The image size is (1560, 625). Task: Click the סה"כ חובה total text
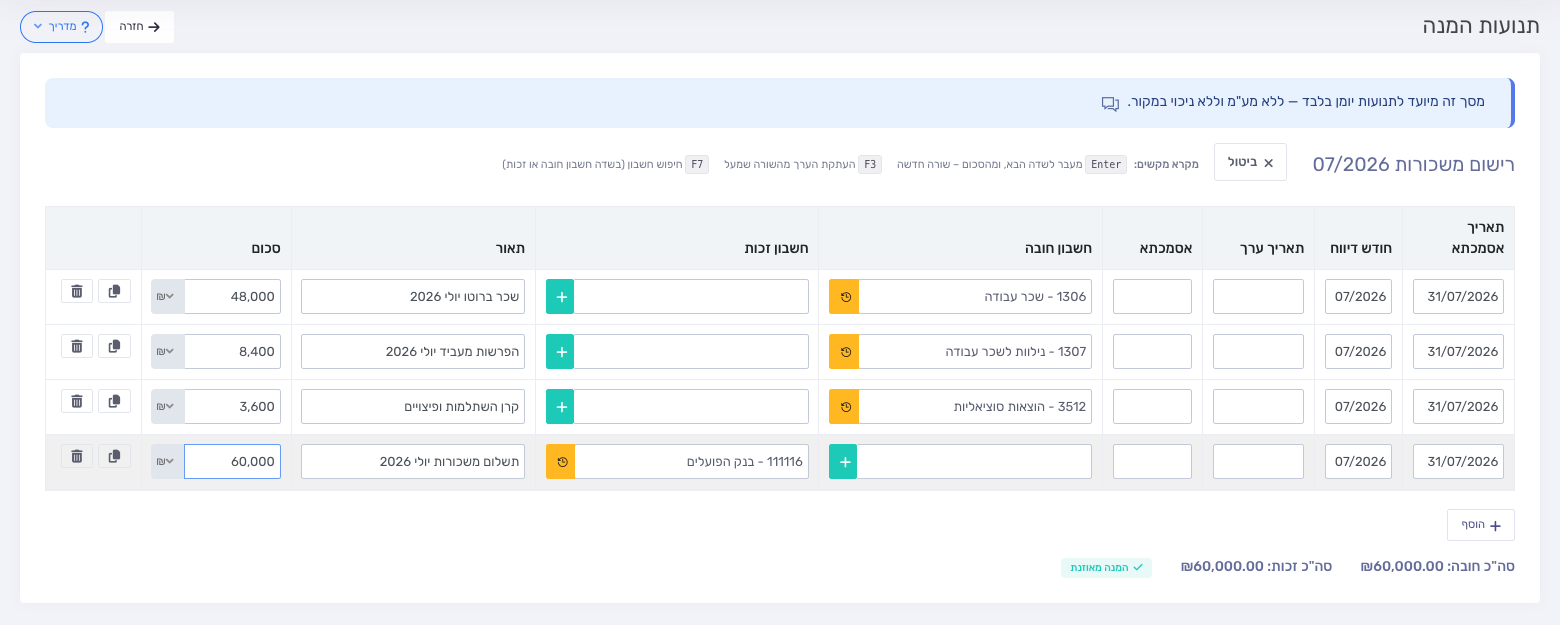pos(1438,566)
